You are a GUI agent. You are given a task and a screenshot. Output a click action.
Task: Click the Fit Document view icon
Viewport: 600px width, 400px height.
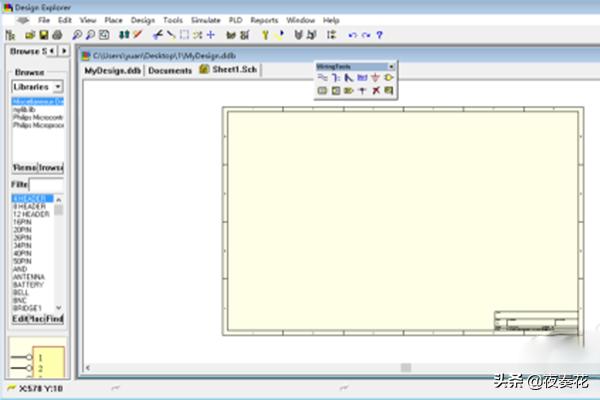pos(104,35)
